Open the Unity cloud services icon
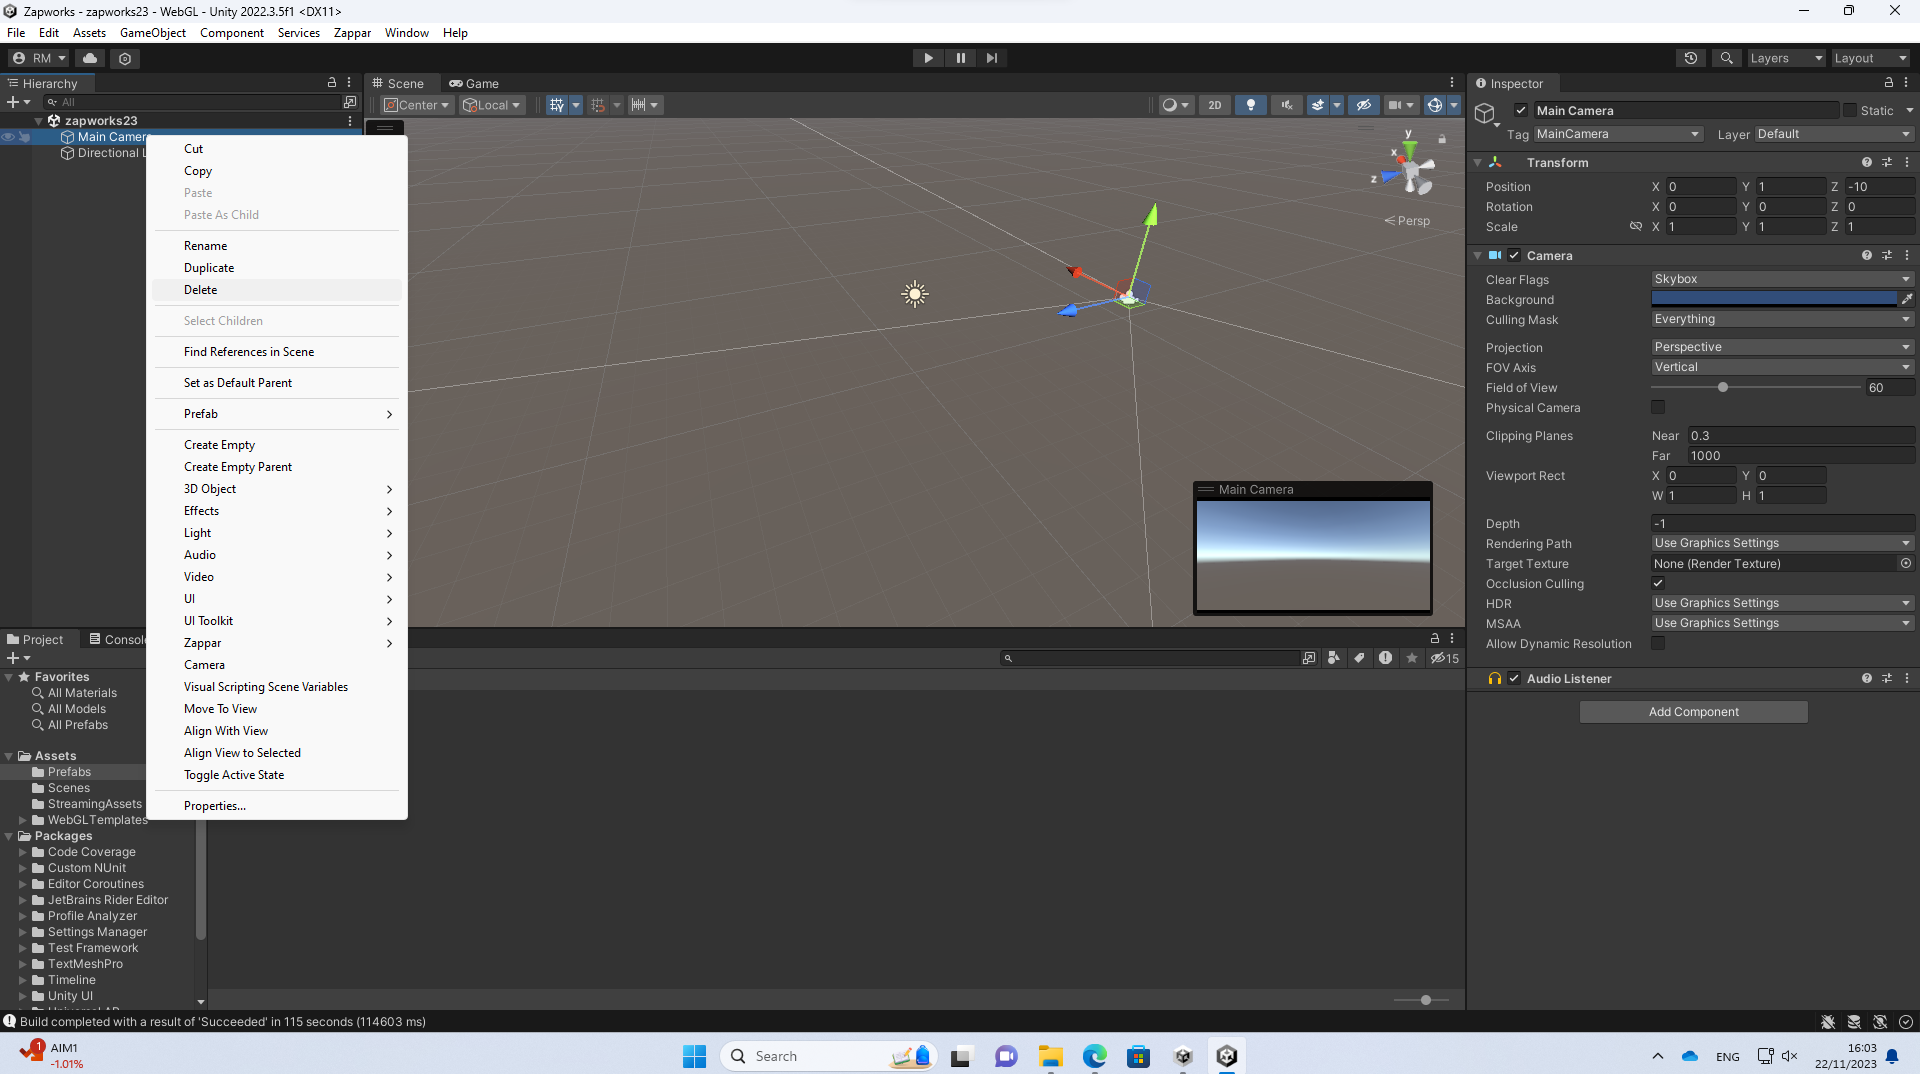Viewport: 1920px width, 1074px height. [90, 58]
